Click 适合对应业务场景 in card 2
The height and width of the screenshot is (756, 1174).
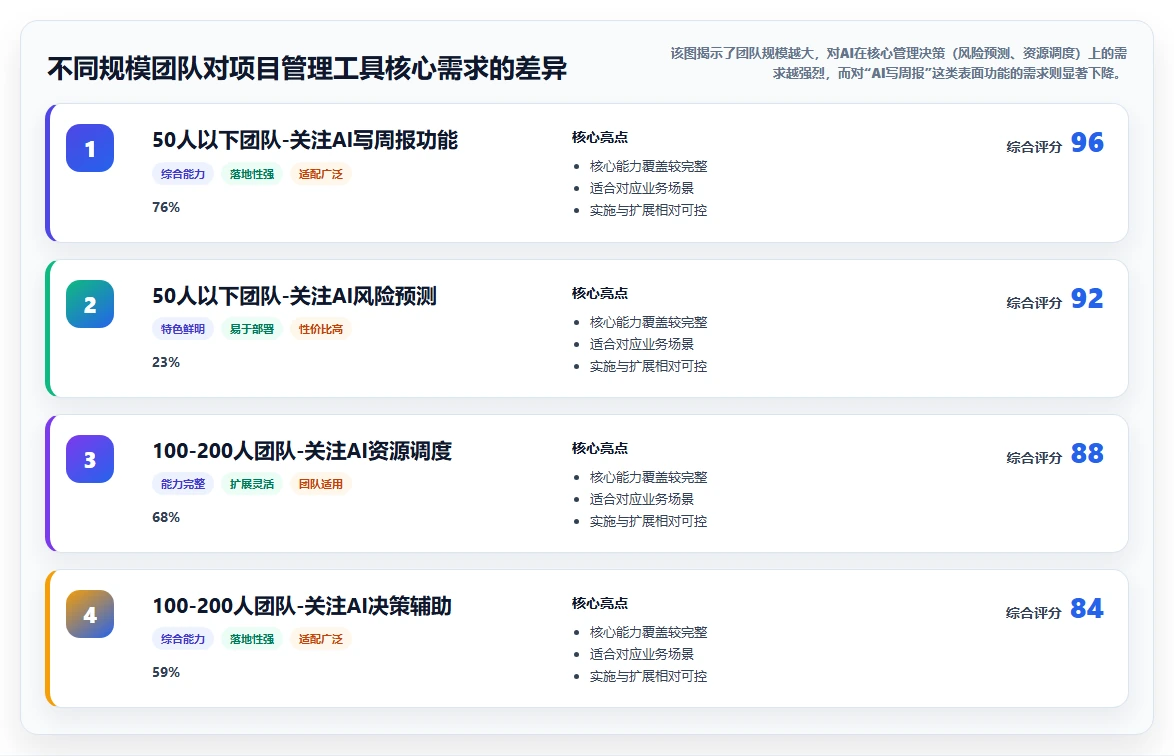pyautogui.click(x=642, y=344)
